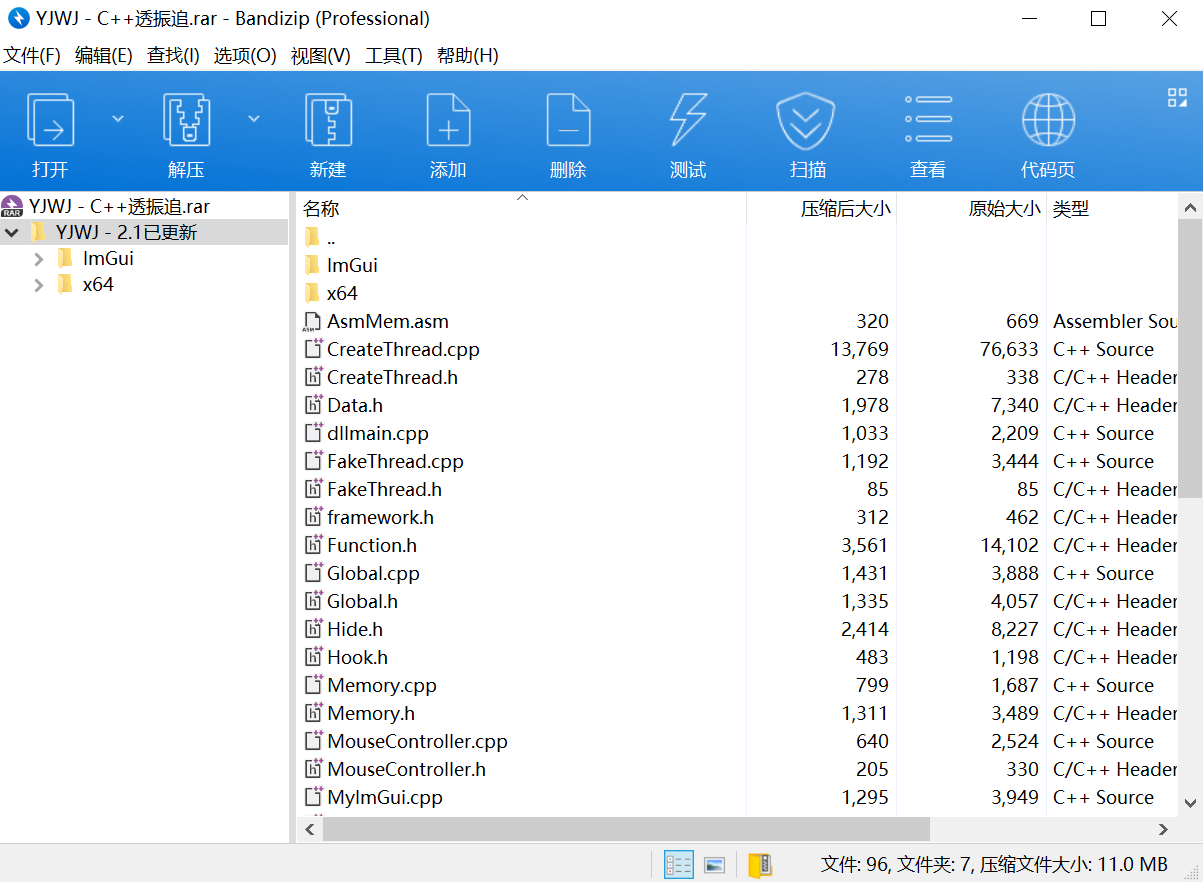Click the parent folder (..) icon
1203x882 pixels.
[312, 237]
